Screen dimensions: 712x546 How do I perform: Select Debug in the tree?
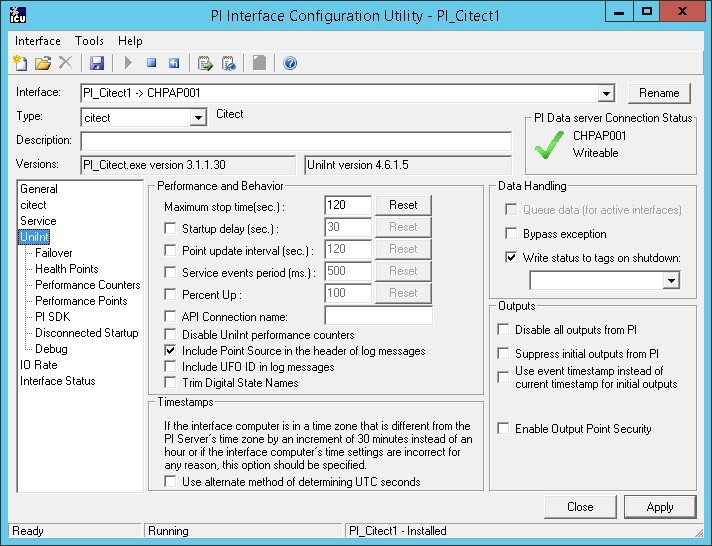pos(51,349)
